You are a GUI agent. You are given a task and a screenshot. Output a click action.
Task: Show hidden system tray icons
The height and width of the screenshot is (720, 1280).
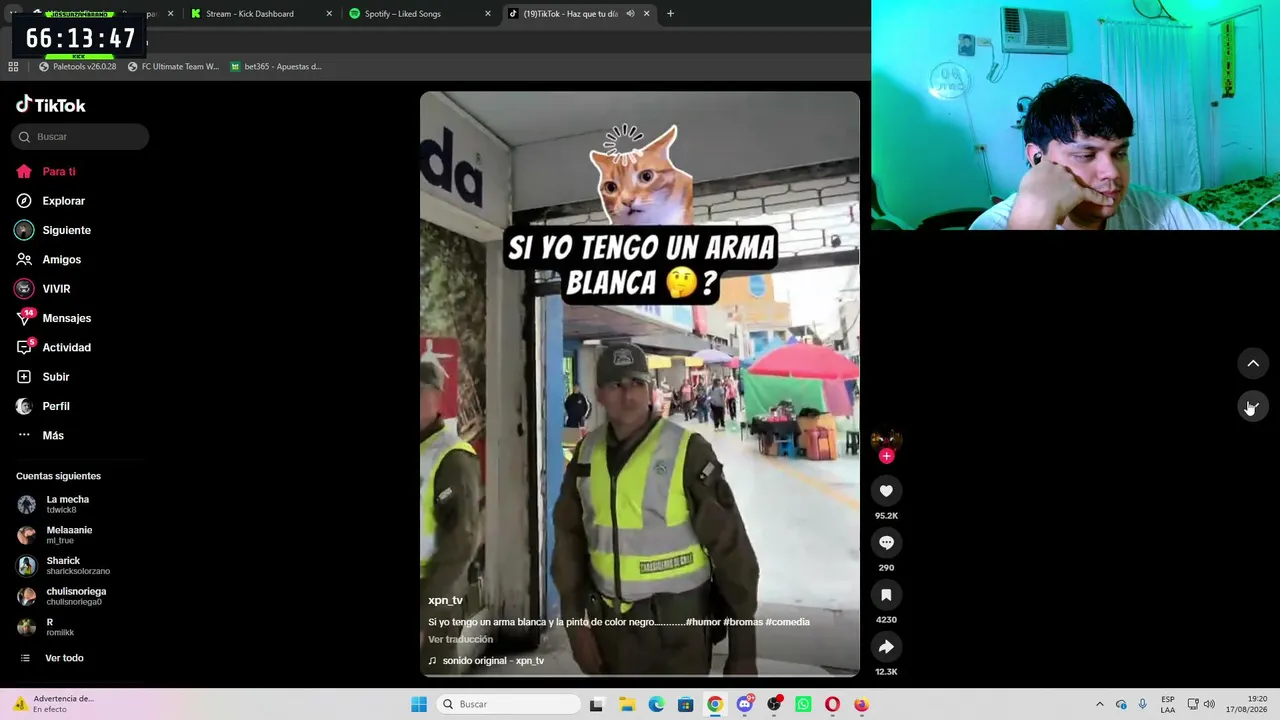1099,704
